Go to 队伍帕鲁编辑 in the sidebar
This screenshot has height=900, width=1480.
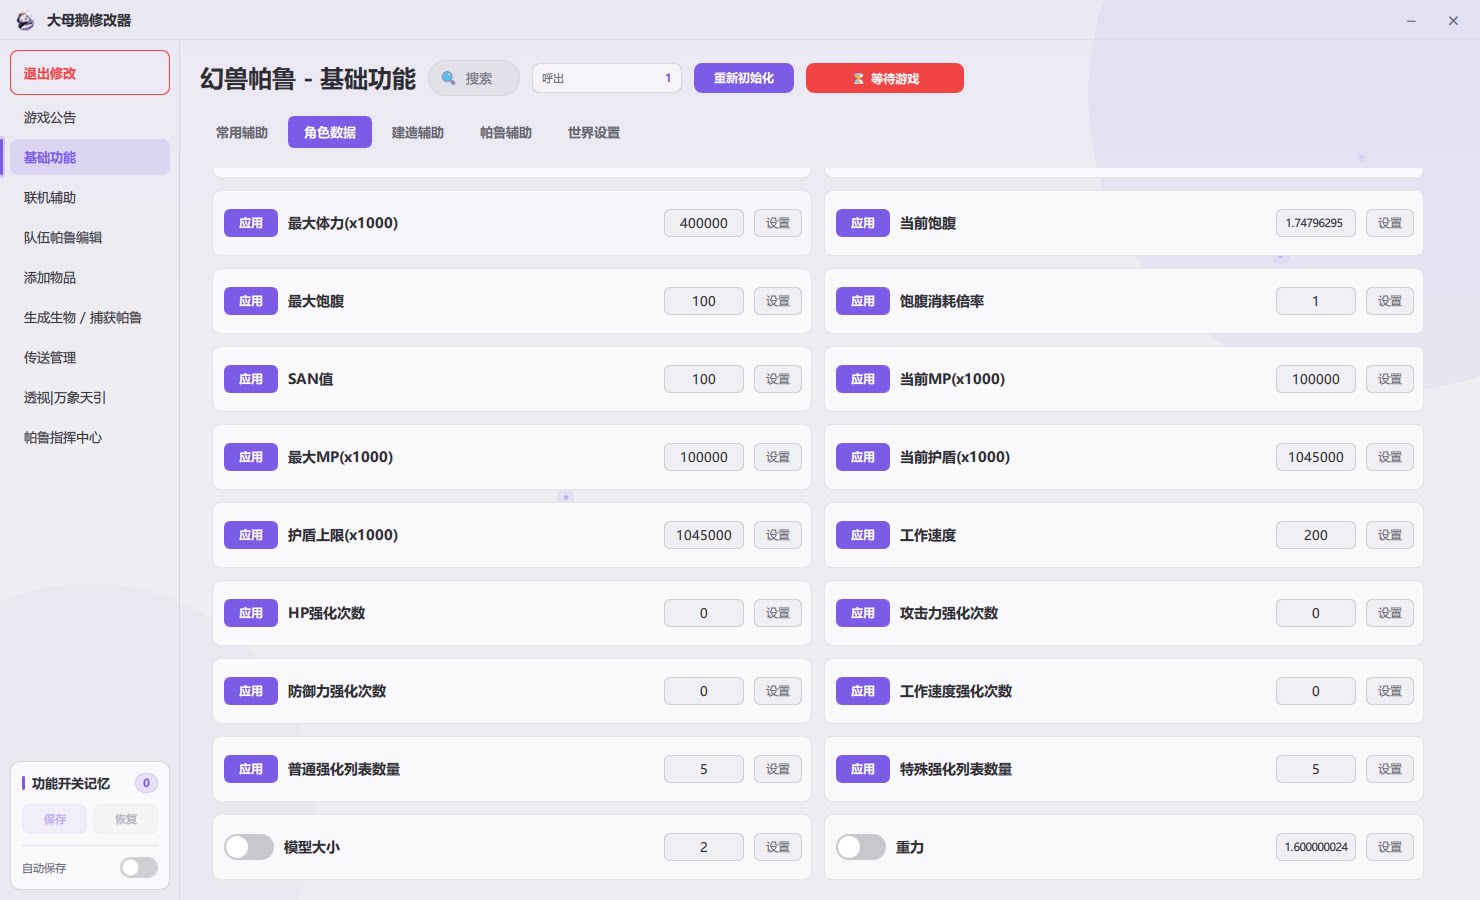coord(90,237)
